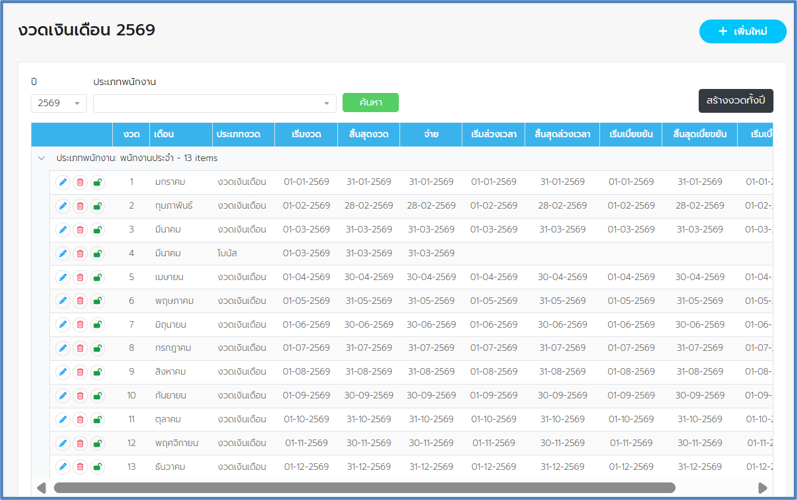Delete period 7 มิถุนายน trash icon
Screen dimensions: 797x500
pos(80,324)
